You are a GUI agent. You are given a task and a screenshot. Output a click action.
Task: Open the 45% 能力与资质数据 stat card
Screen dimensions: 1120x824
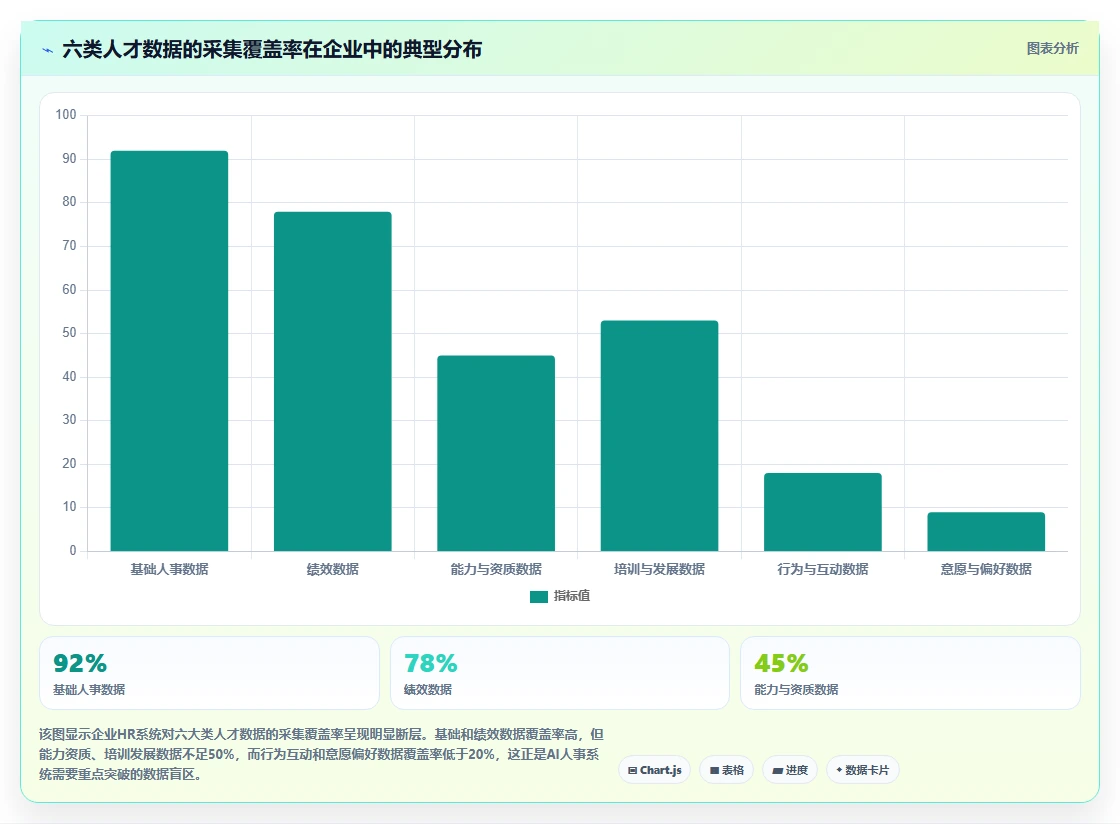point(910,673)
